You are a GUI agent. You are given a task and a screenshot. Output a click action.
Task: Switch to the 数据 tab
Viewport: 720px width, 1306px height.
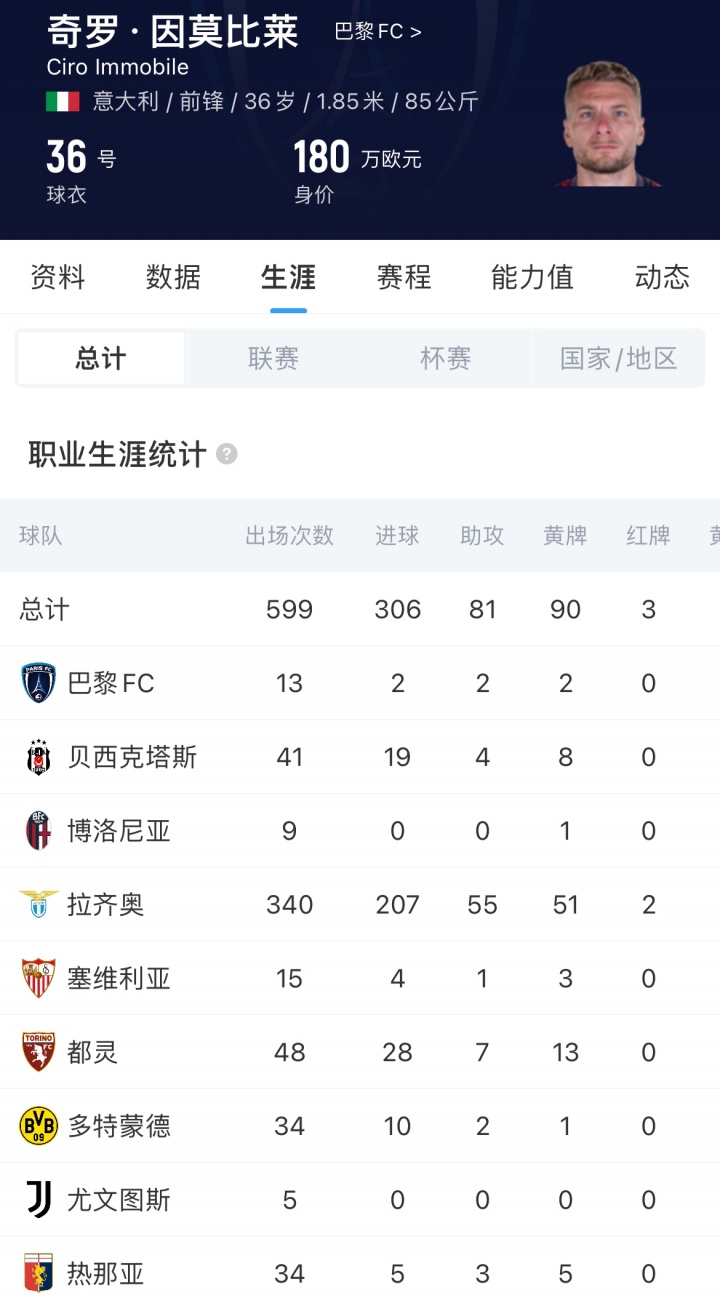click(173, 277)
